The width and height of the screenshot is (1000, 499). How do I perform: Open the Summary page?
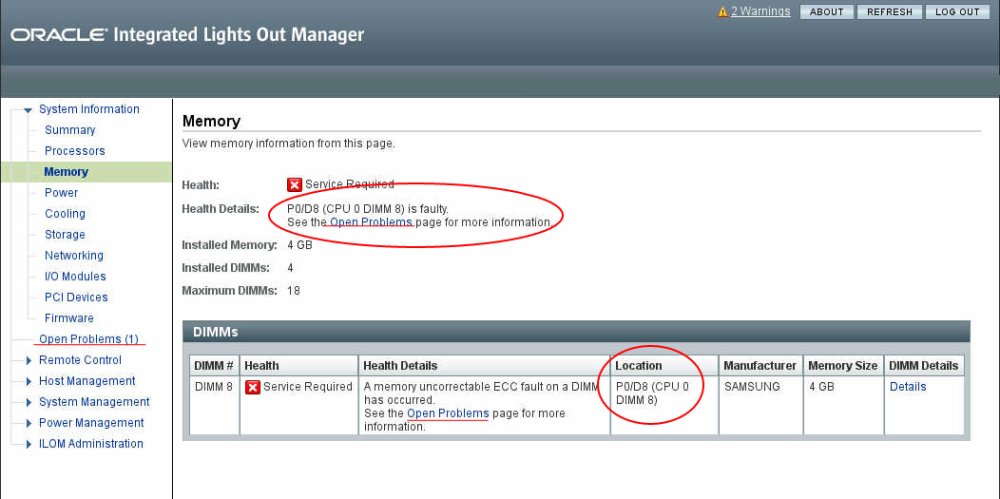[x=70, y=130]
